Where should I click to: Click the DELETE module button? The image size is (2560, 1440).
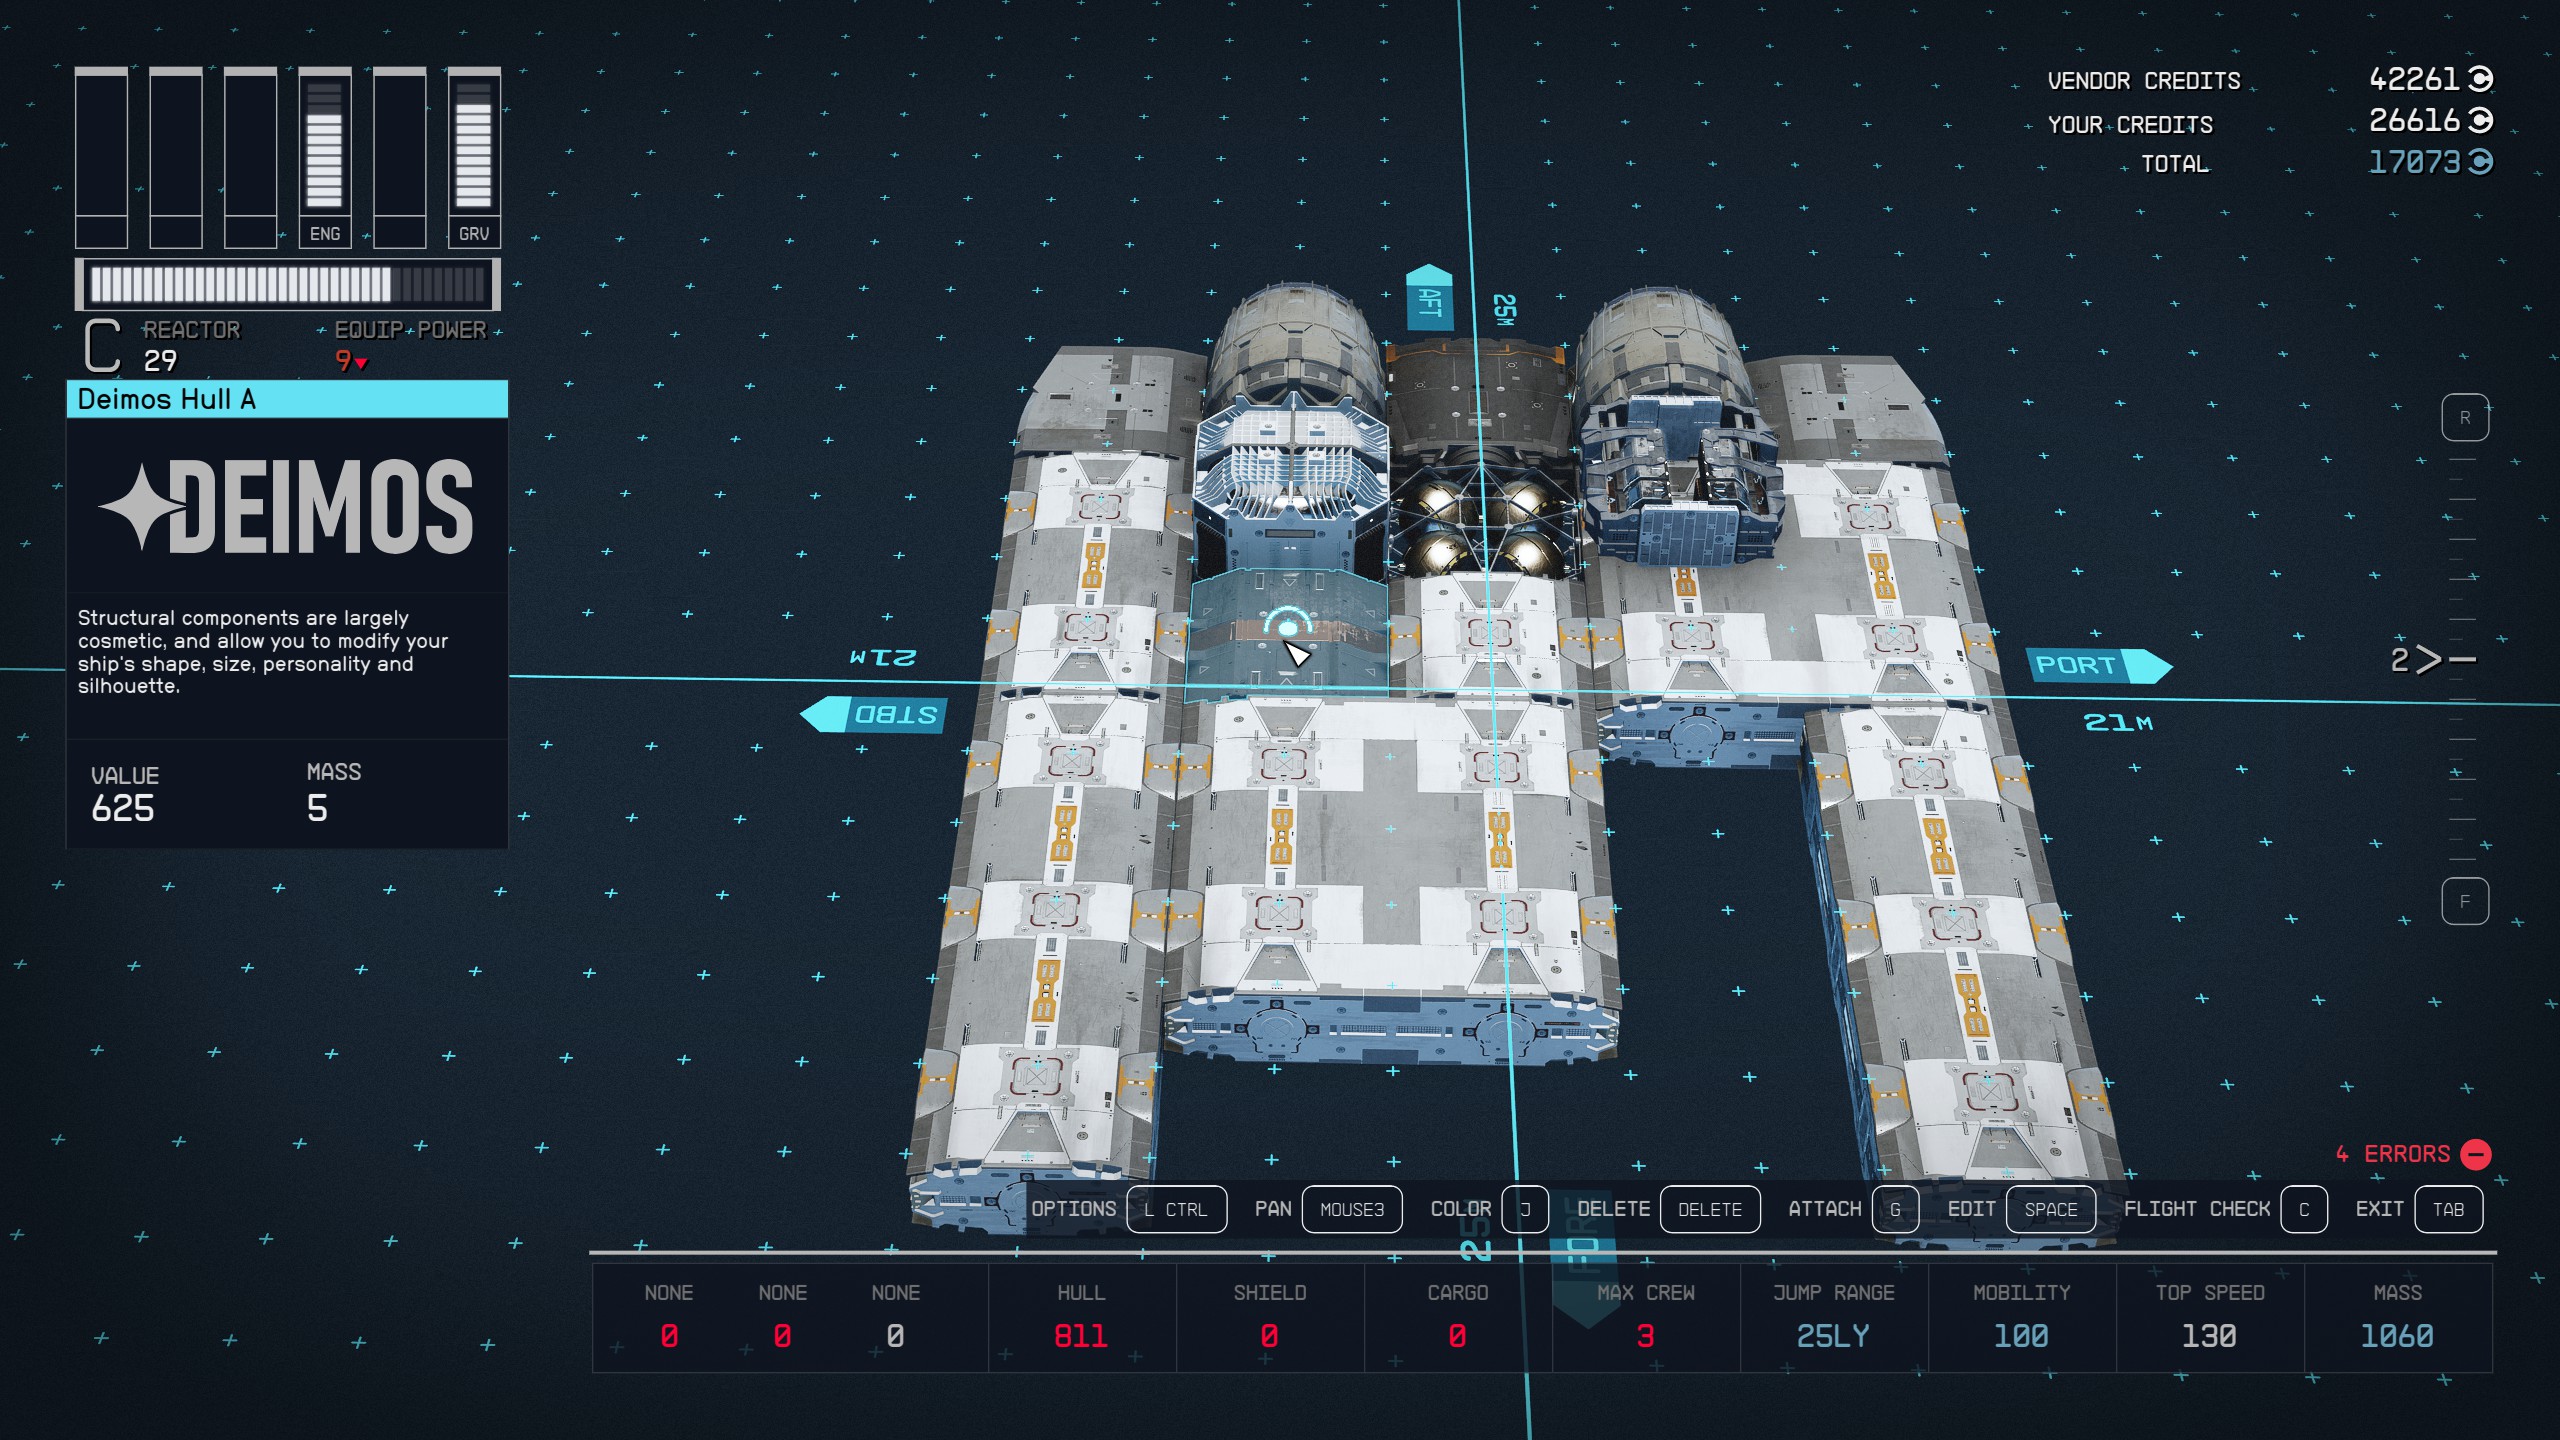(x=1707, y=1210)
